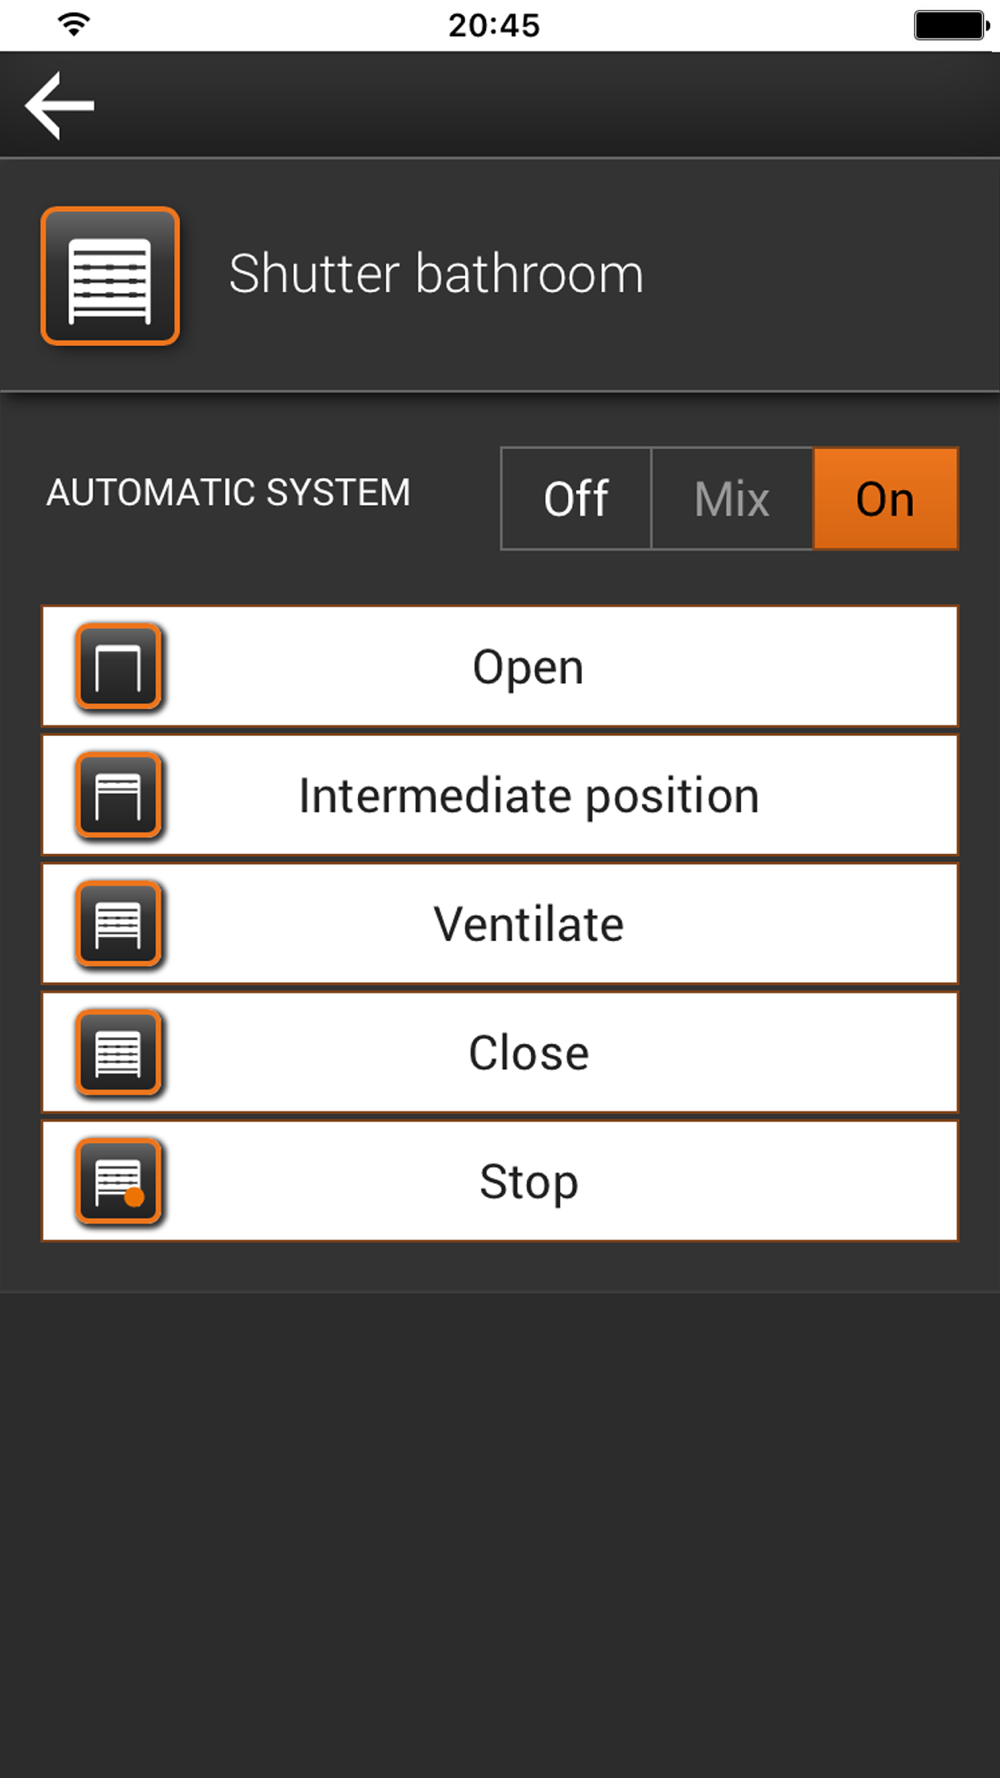Tap the large Shutter bathroom device icon

tap(110, 276)
